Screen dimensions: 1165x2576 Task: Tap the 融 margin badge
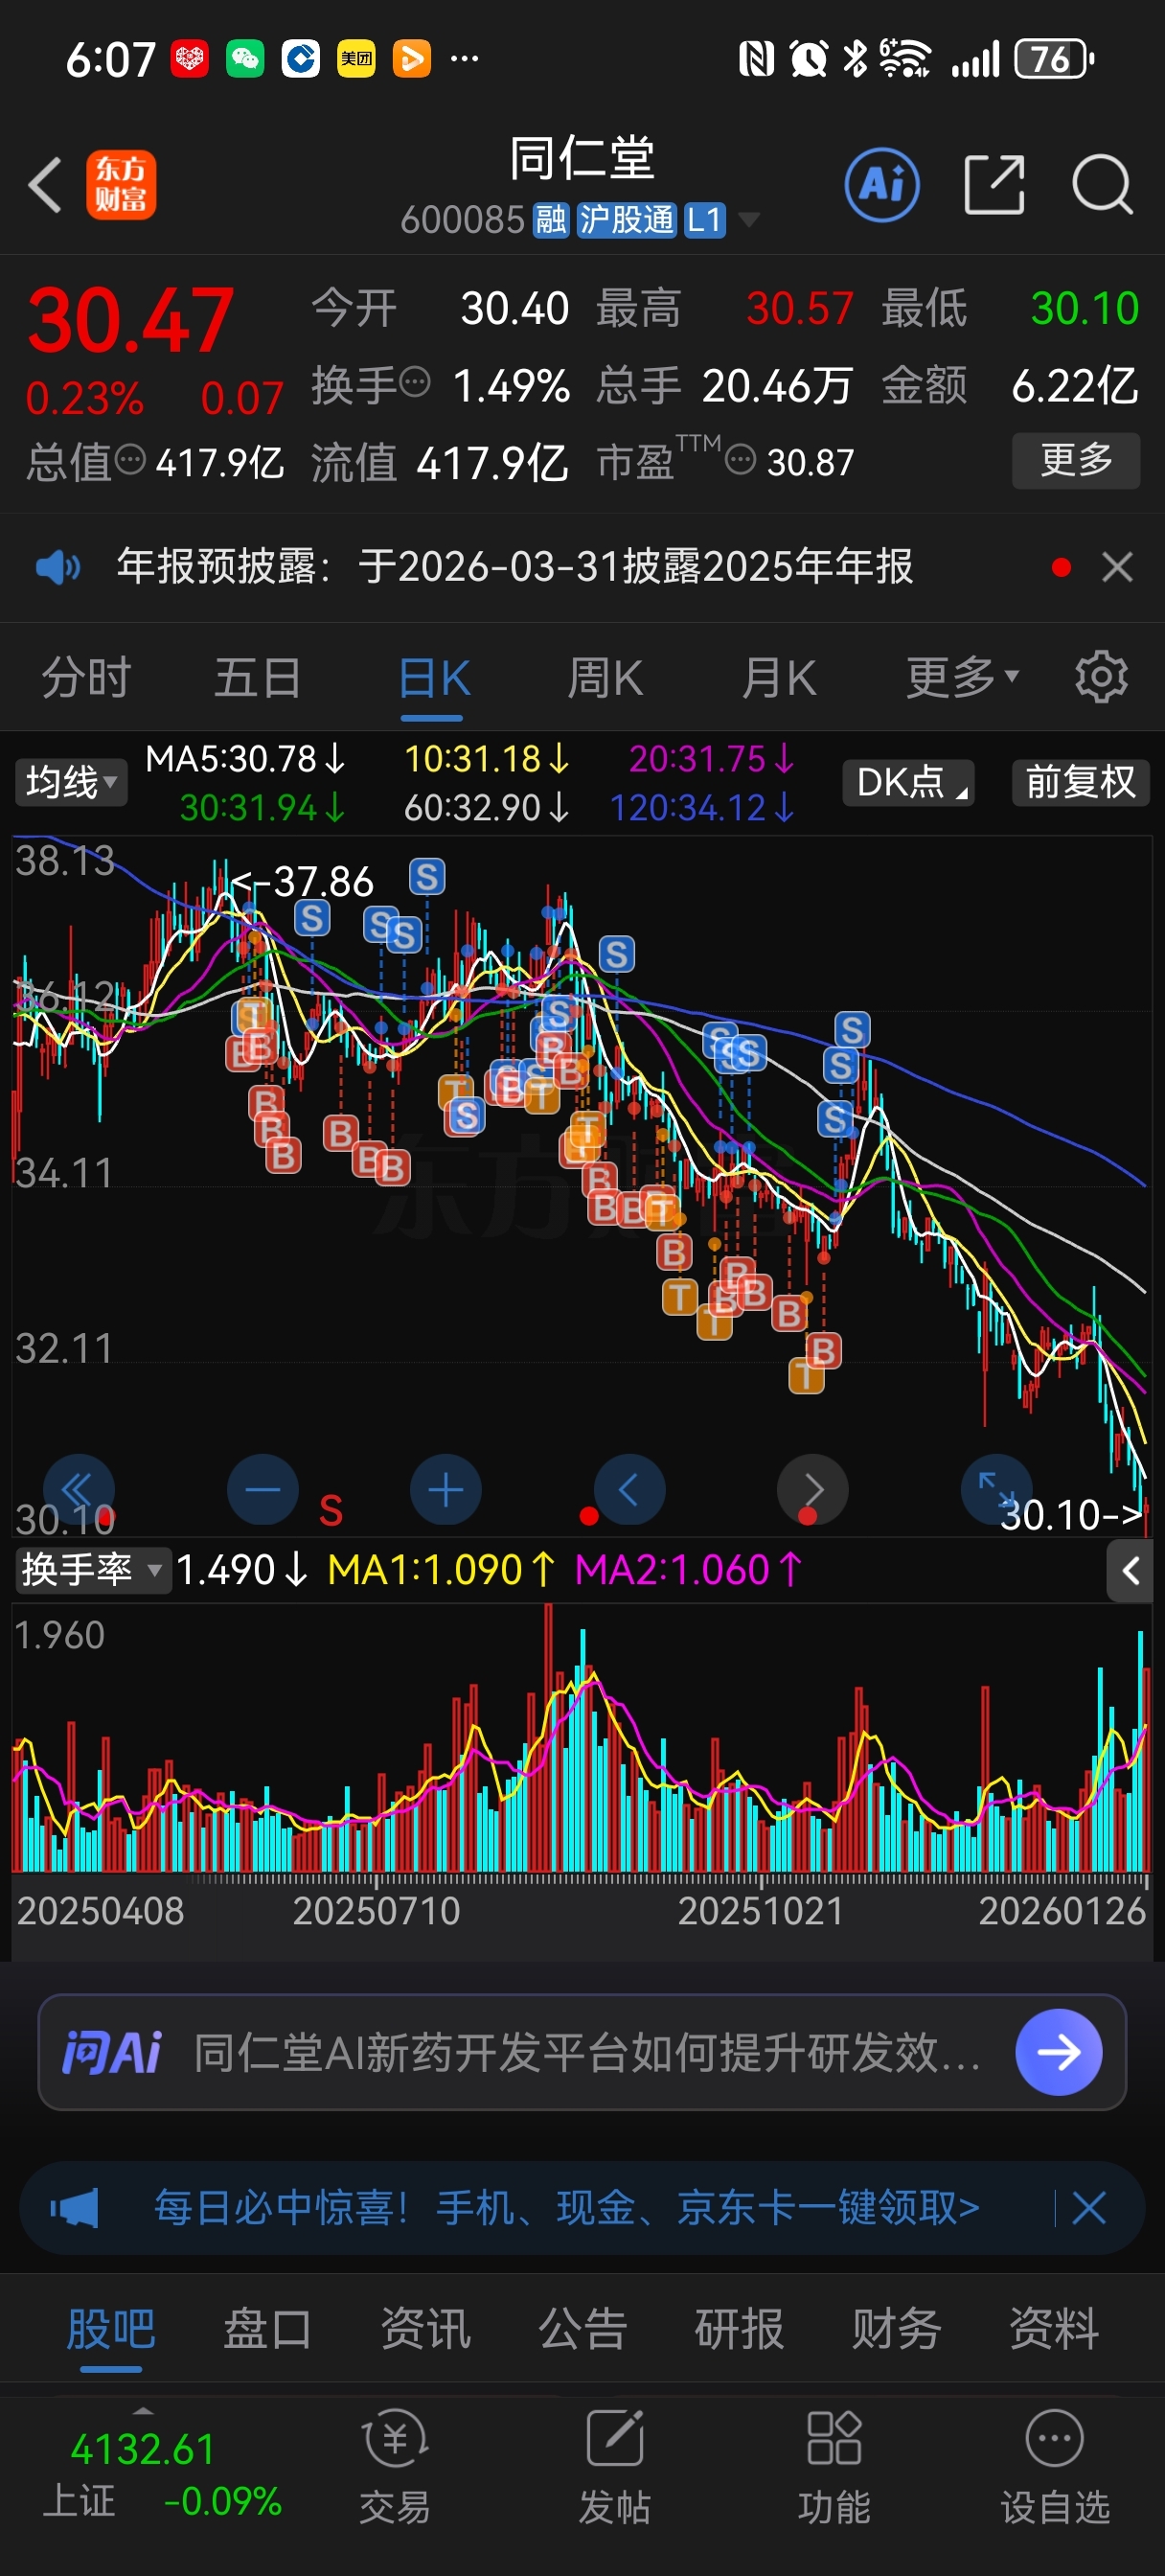pos(550,219)
